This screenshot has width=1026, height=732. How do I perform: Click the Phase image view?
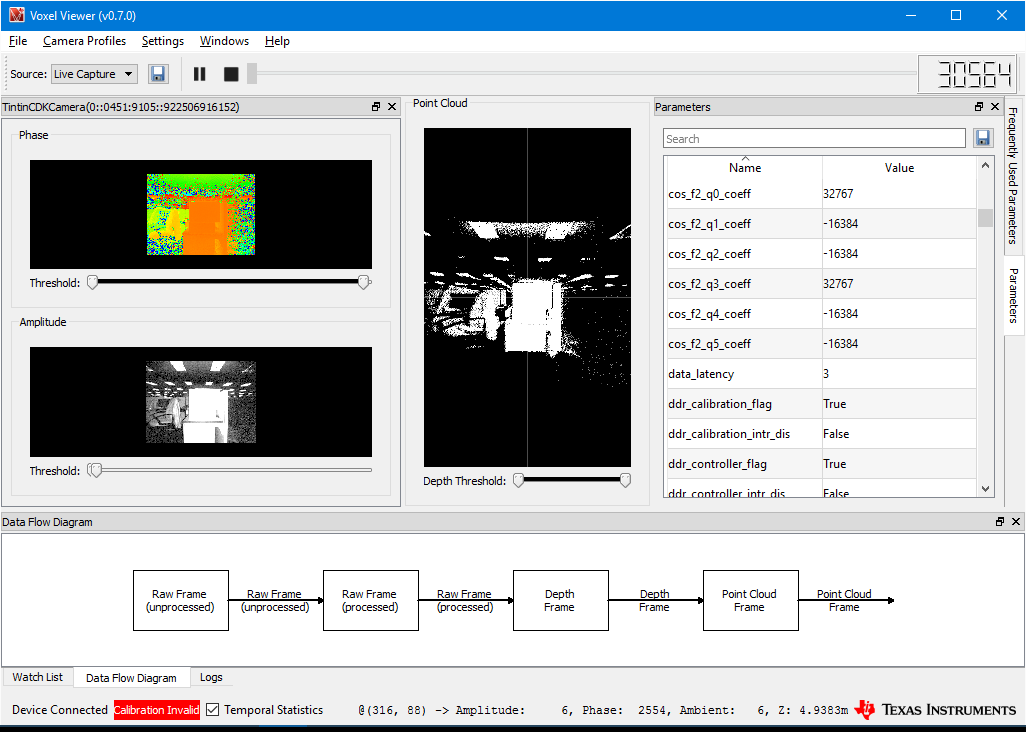coord(201,214)
